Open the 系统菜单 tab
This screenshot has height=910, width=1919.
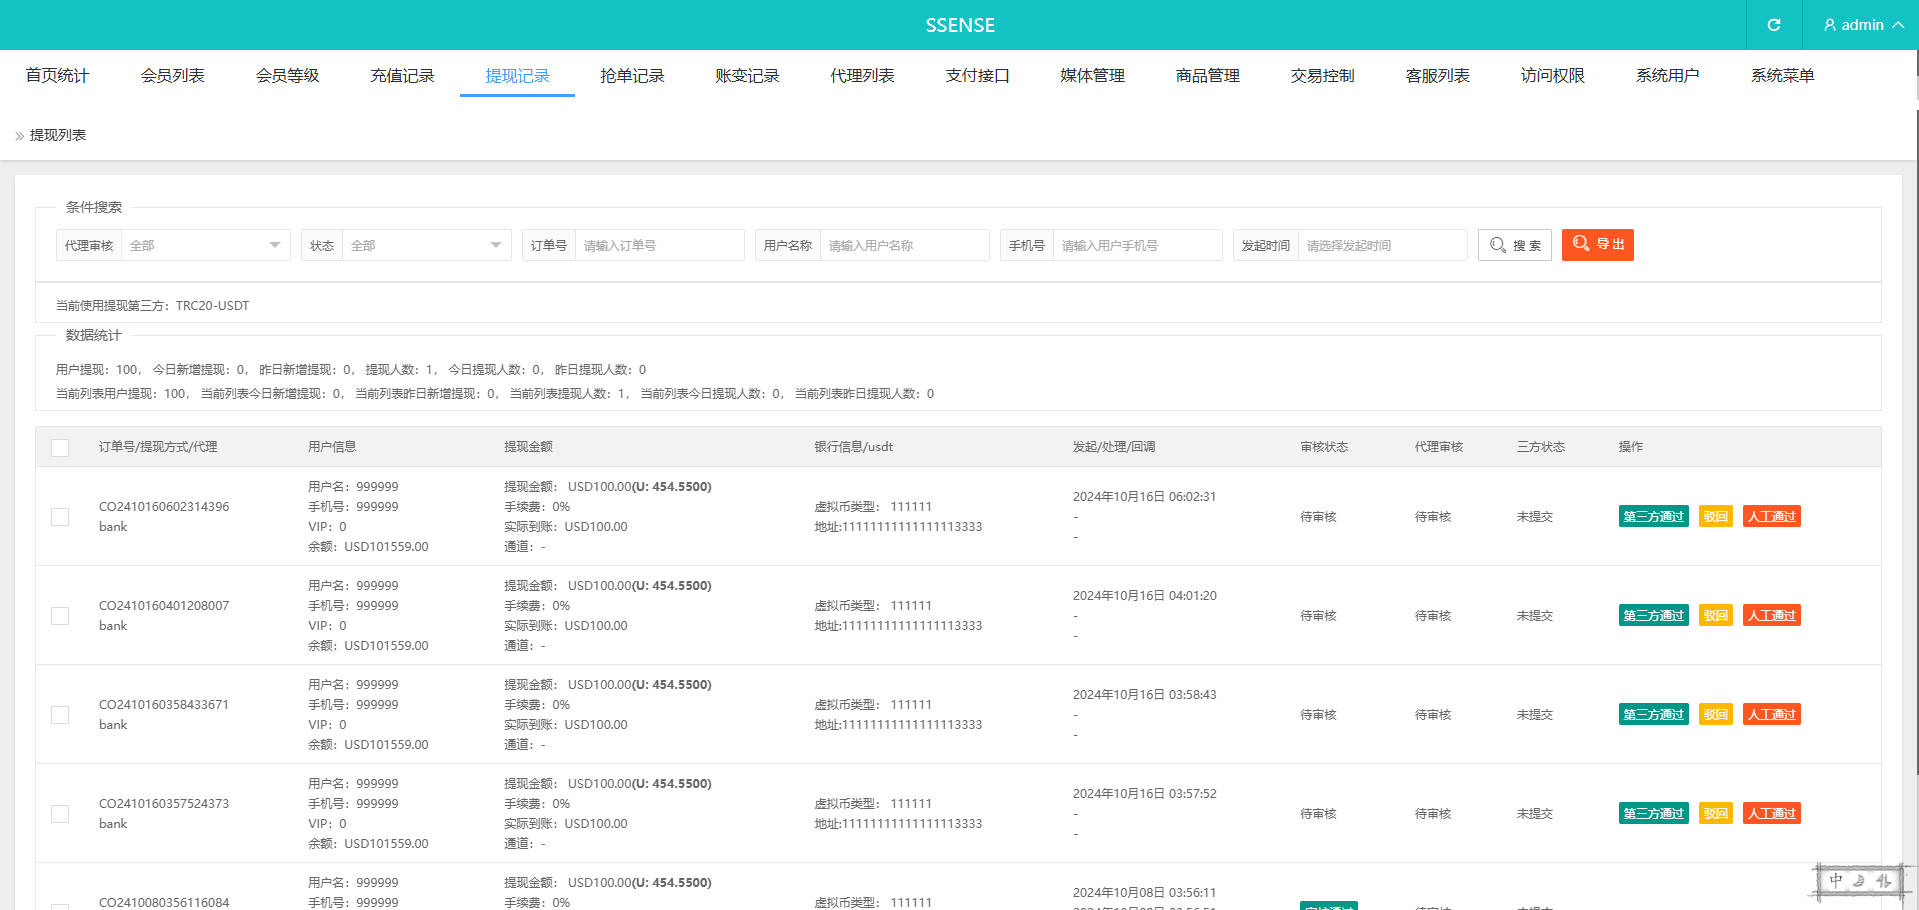click(x=1782, y=76)
